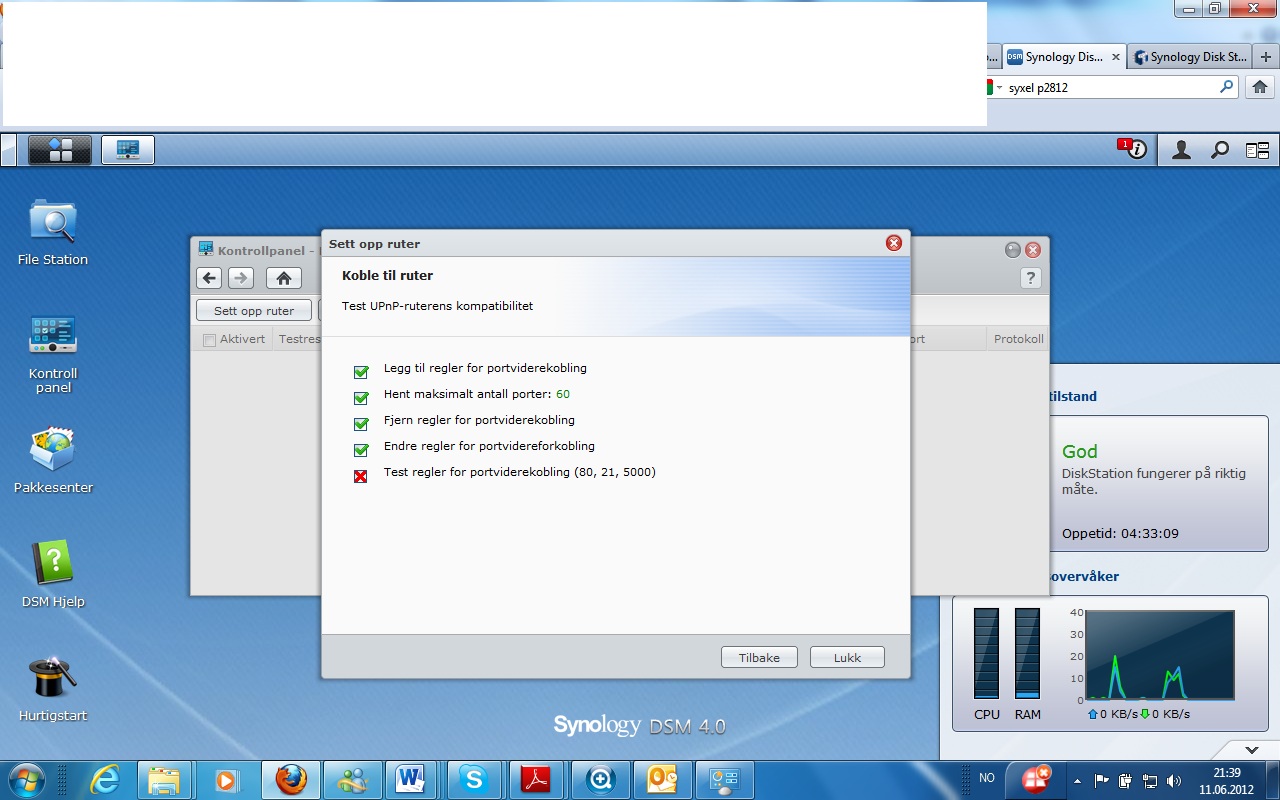The height and width of the screenshot is (800, 1280).
Task: Click Firefox home button
Action: pyautogui.click(x=1260, y=87)
